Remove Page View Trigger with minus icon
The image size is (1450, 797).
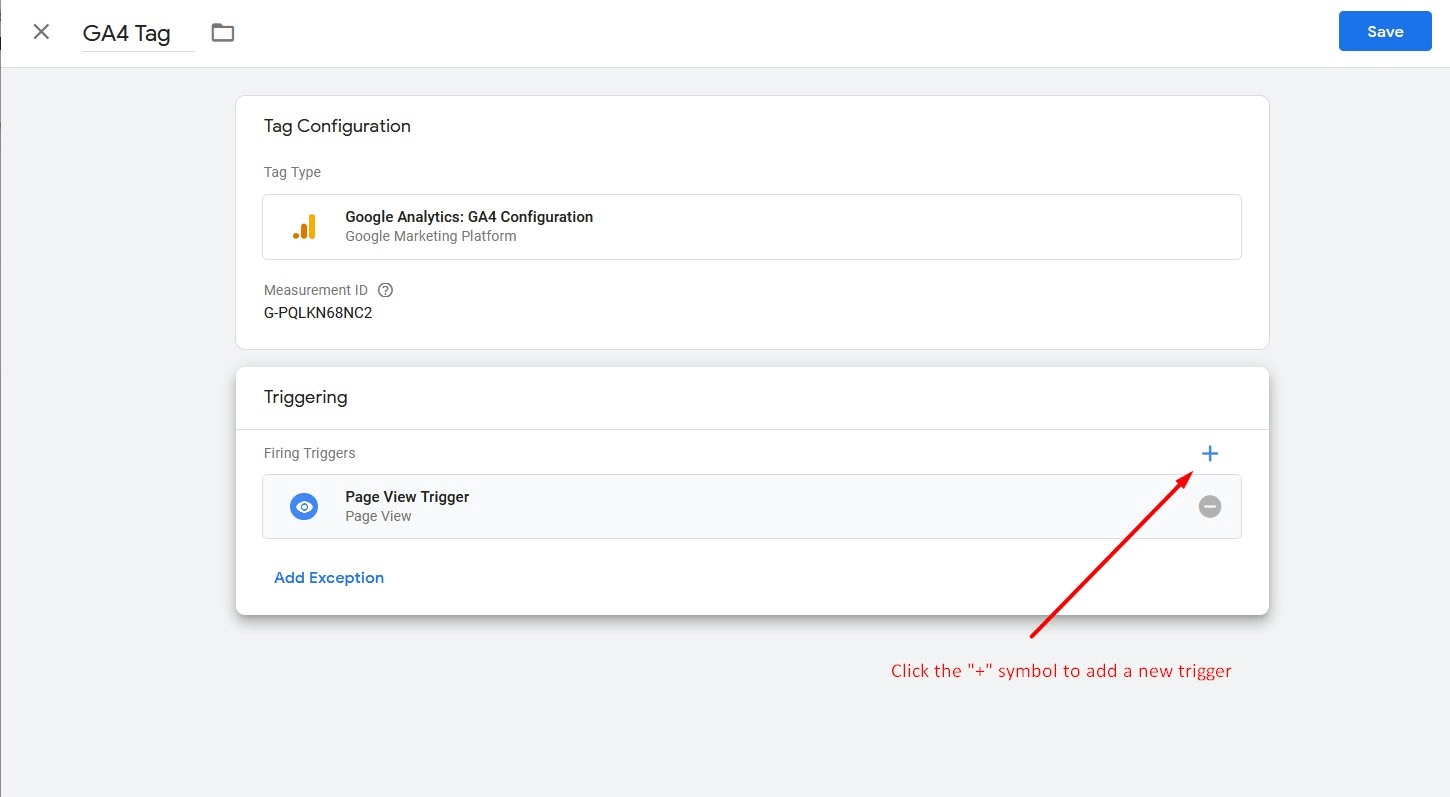pos(1210,507)
